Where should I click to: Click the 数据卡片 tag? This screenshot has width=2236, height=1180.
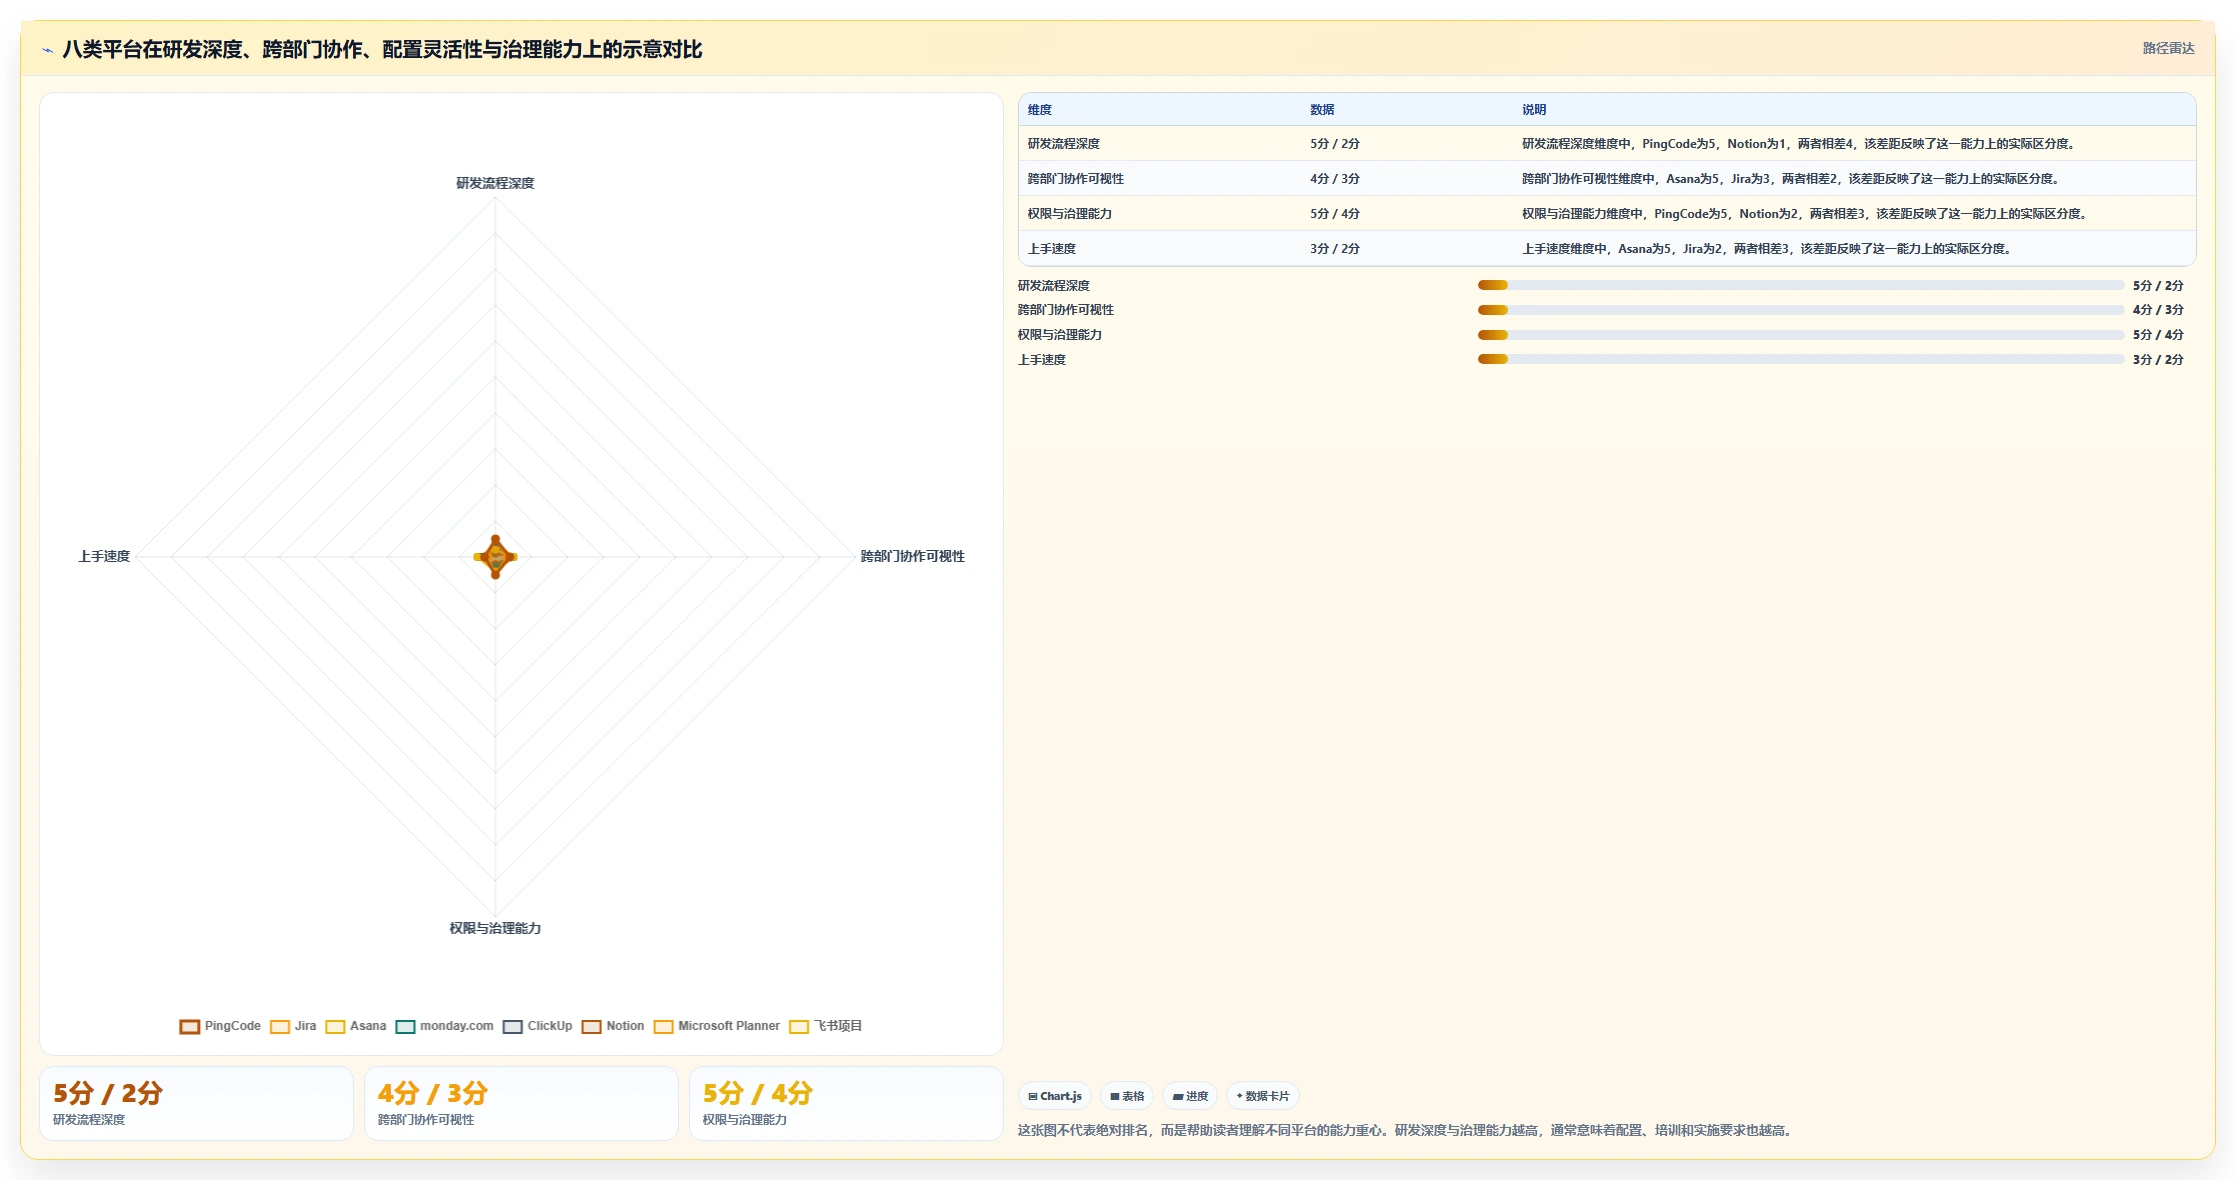1263,1096
